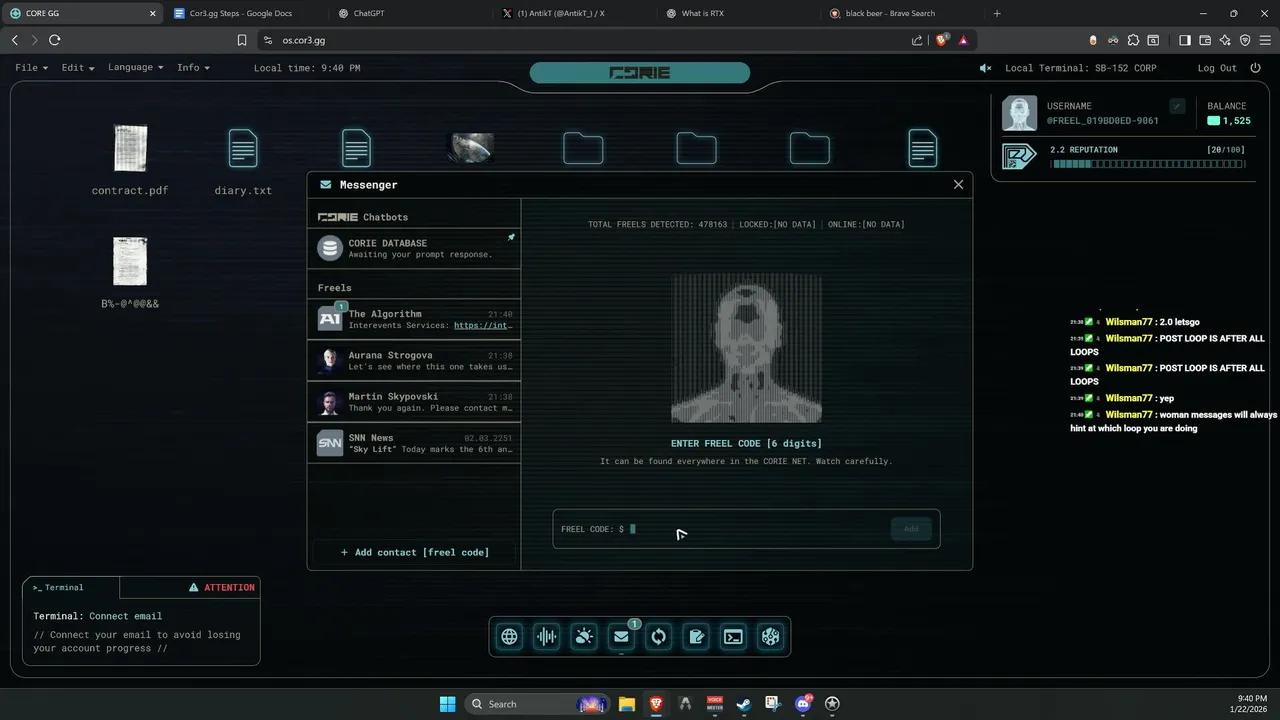
Task: Open the globe browser icon in dock
Action: (x=510, y=637)
